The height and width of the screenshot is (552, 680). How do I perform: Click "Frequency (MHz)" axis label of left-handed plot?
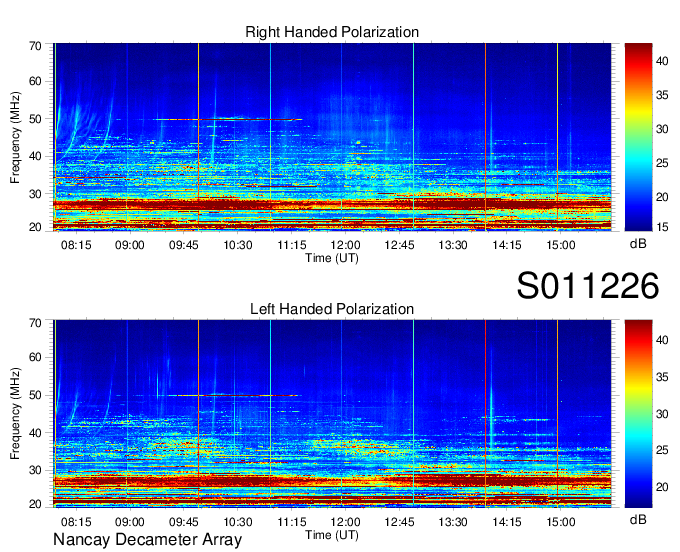[x=15, y=414]
